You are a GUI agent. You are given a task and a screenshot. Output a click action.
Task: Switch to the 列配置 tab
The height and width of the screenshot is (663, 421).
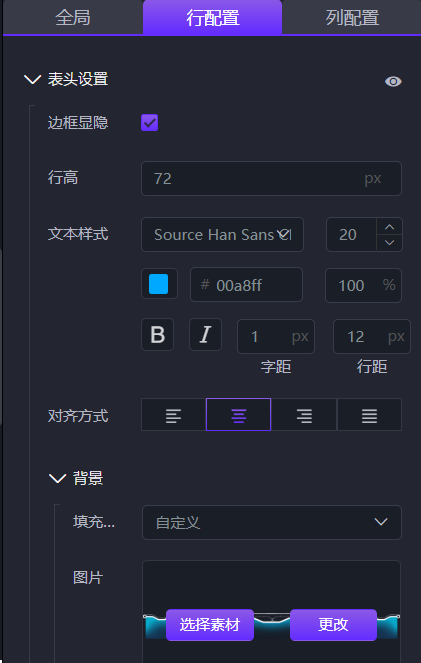tap(352, 18)
